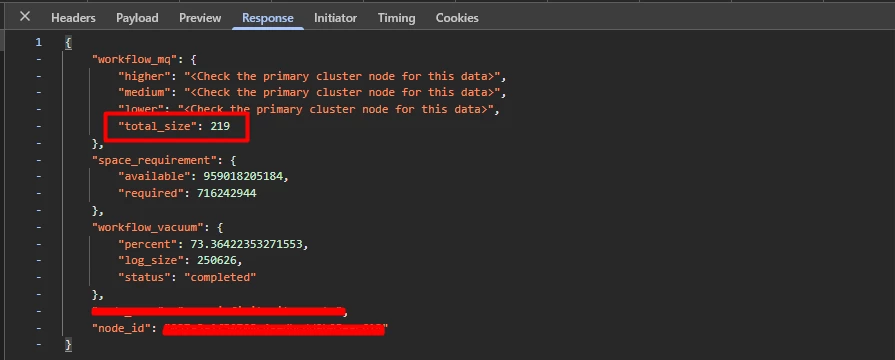Click line number 1 in gutter
Viewport: 895px width, 360px height.
click(x=38, y=42)
